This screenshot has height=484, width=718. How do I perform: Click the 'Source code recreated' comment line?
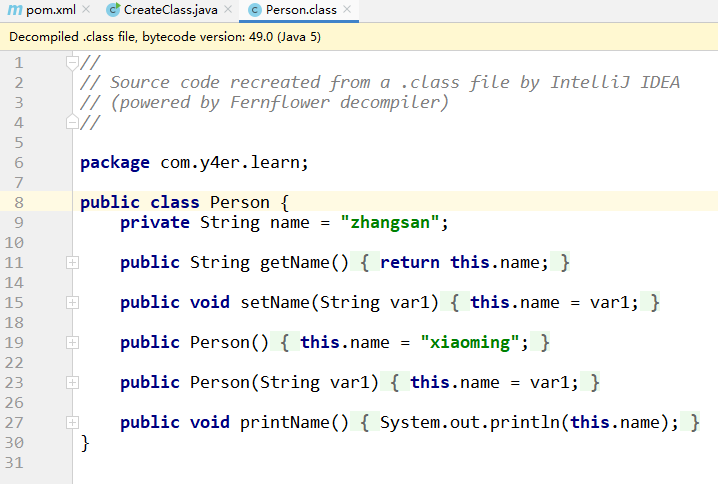pos(380,82)
